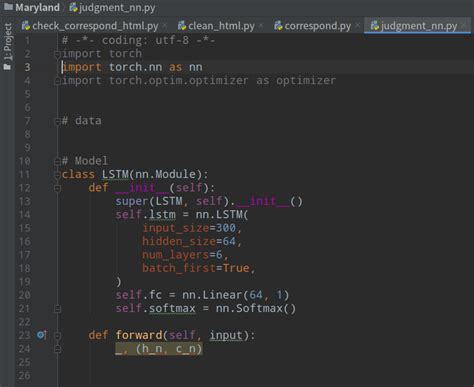Click Python file icon in breadcrumb bar
This screenshot has height=387, width=474.
click(x=73, y=7)
